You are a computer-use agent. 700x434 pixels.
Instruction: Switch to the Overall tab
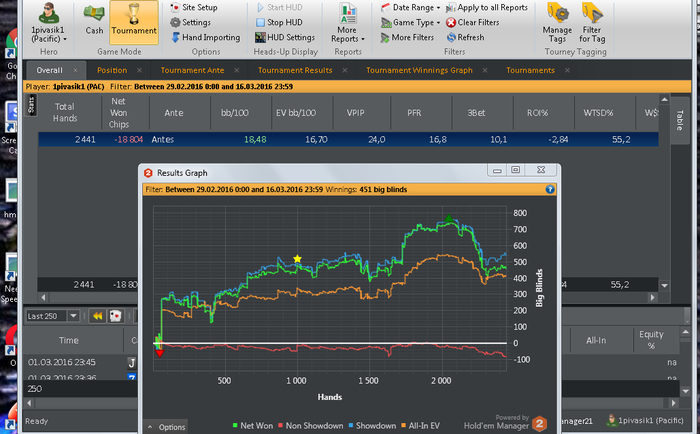point(50,70)
